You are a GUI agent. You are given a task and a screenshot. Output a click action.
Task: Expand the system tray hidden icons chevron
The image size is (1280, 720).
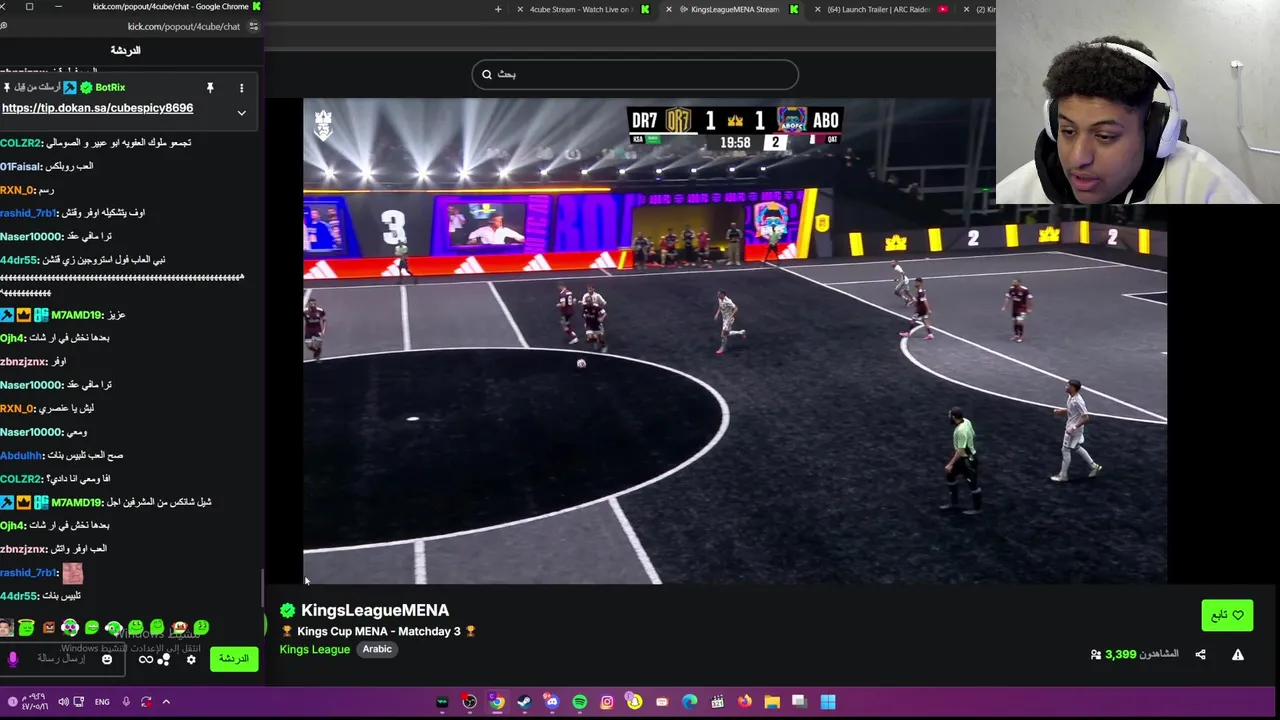[x=166, y=702]
